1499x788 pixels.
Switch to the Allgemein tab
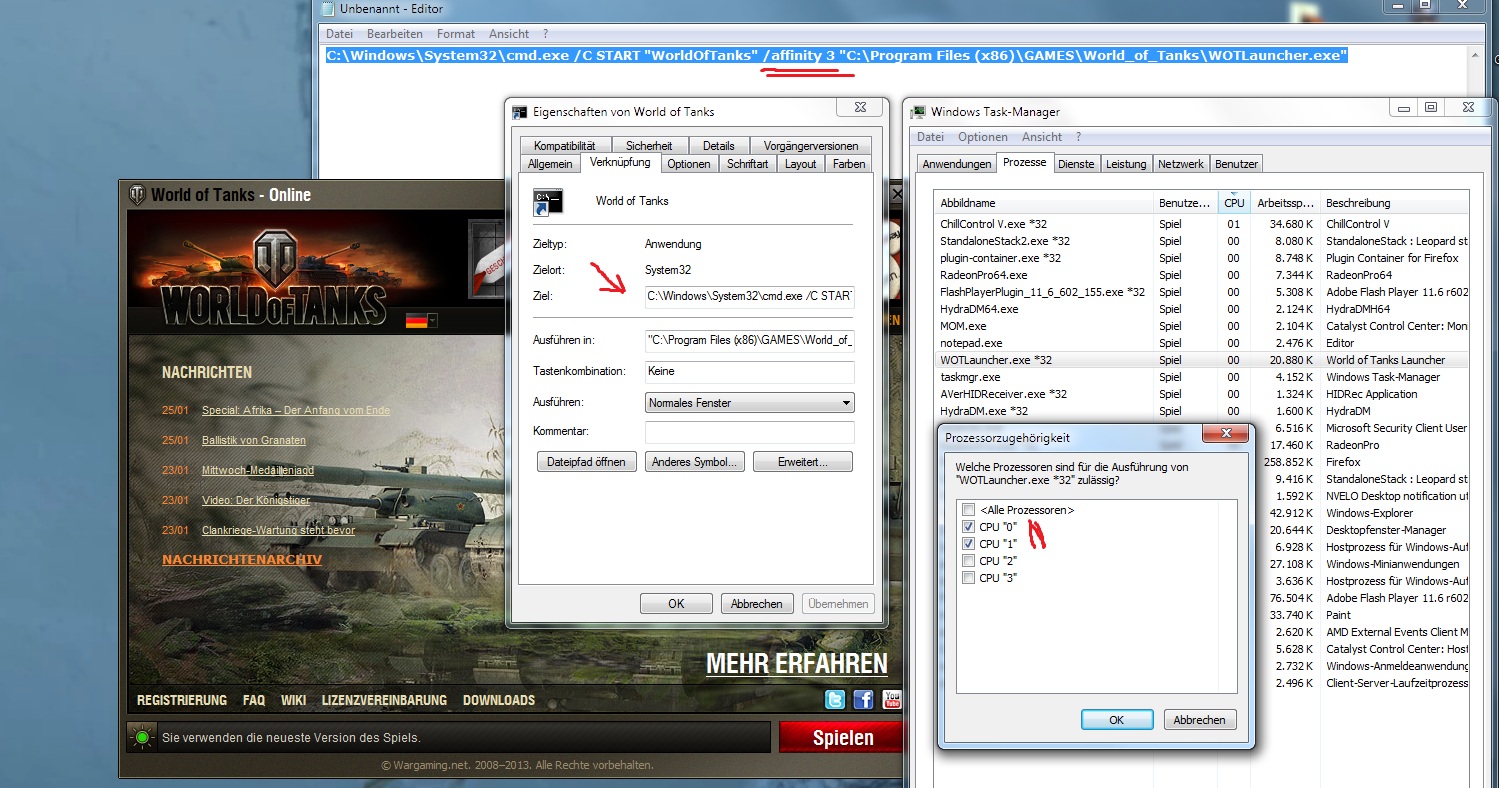tap(551, 164)
